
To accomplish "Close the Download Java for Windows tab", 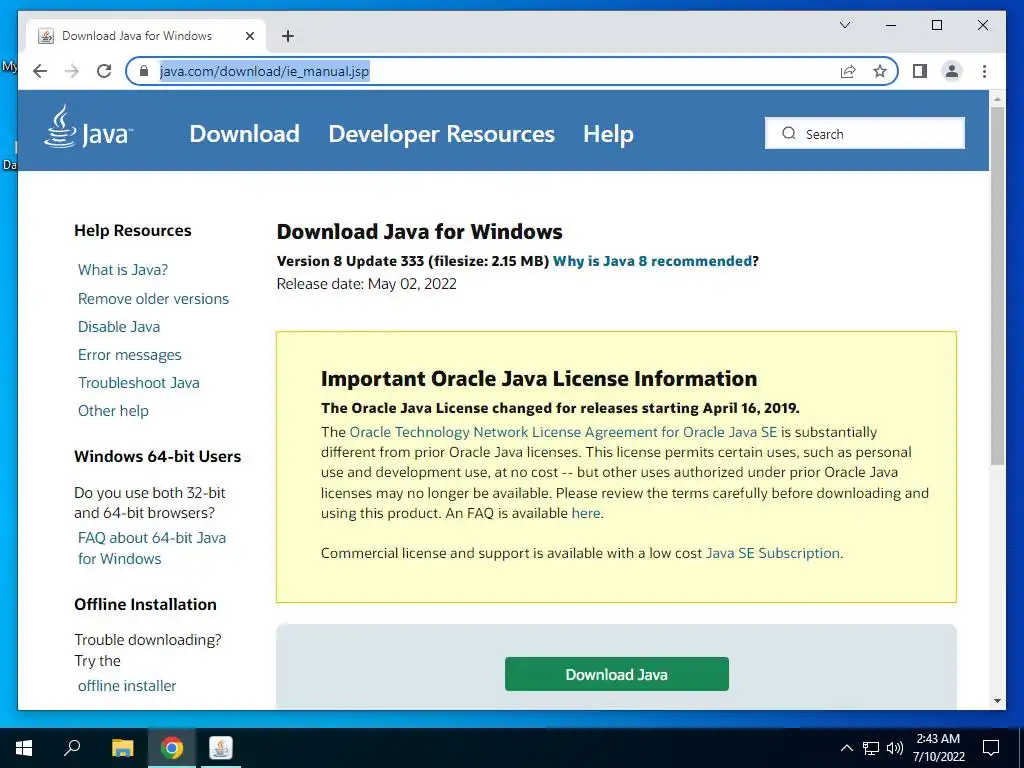I will (x=249, y=36).
